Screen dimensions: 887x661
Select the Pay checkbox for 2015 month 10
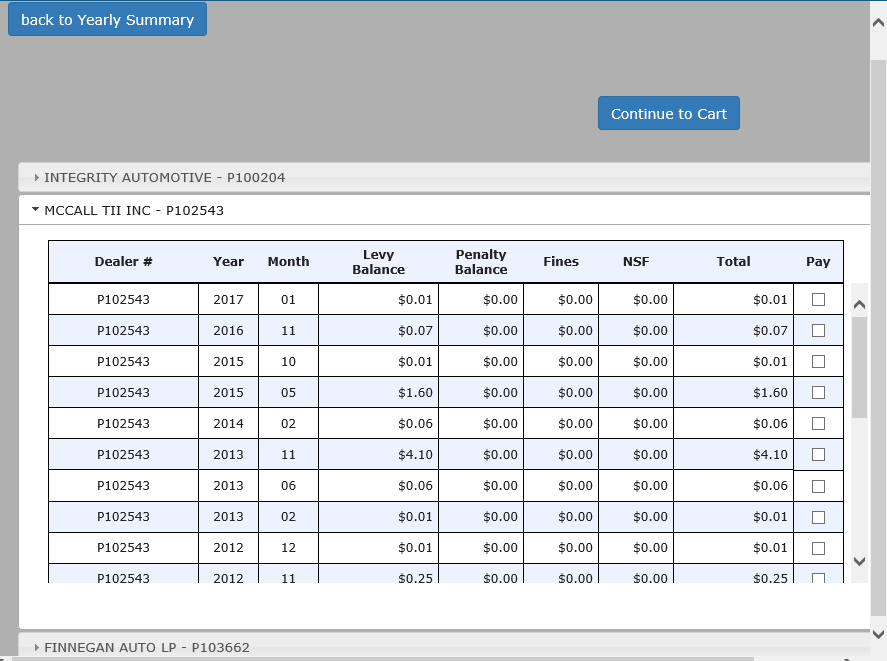click(818, 361)
